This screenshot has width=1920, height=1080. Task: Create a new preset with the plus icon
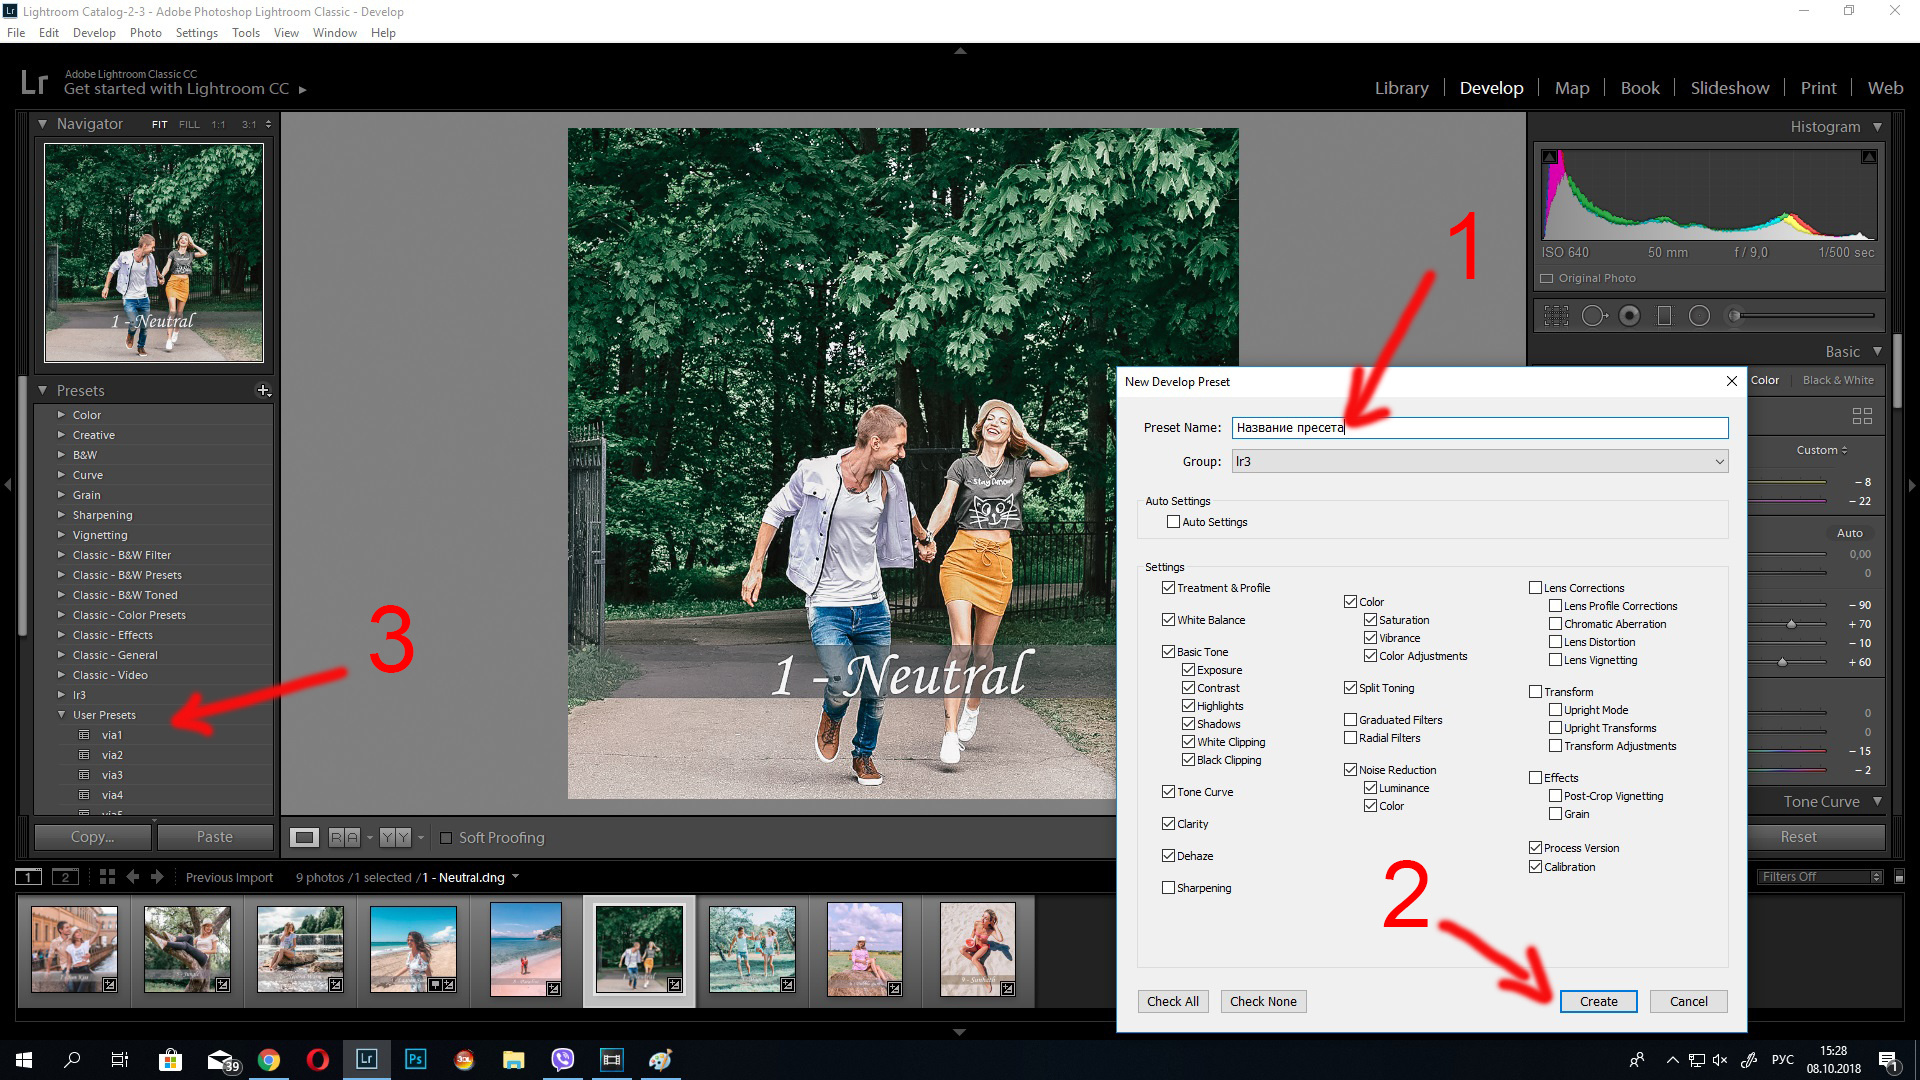pyautogui.click(x=263, y=390)
